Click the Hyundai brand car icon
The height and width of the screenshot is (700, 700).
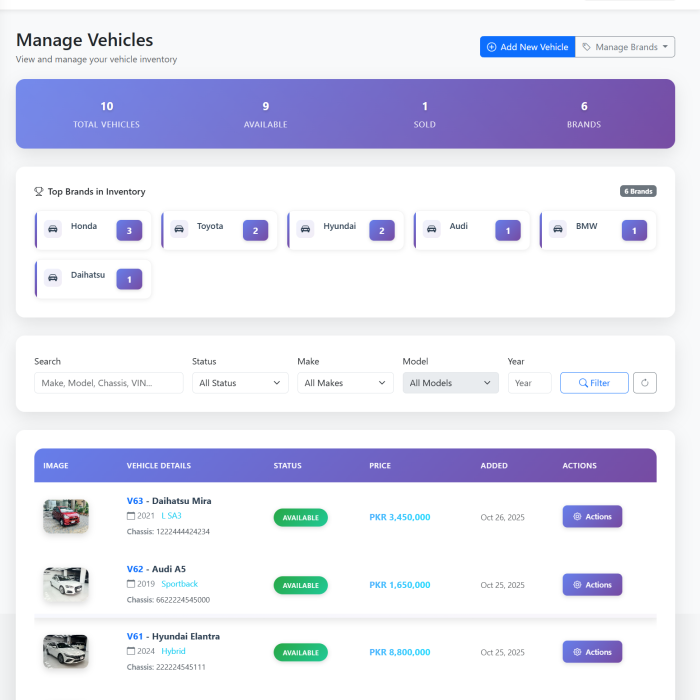(x=306, y=229)
